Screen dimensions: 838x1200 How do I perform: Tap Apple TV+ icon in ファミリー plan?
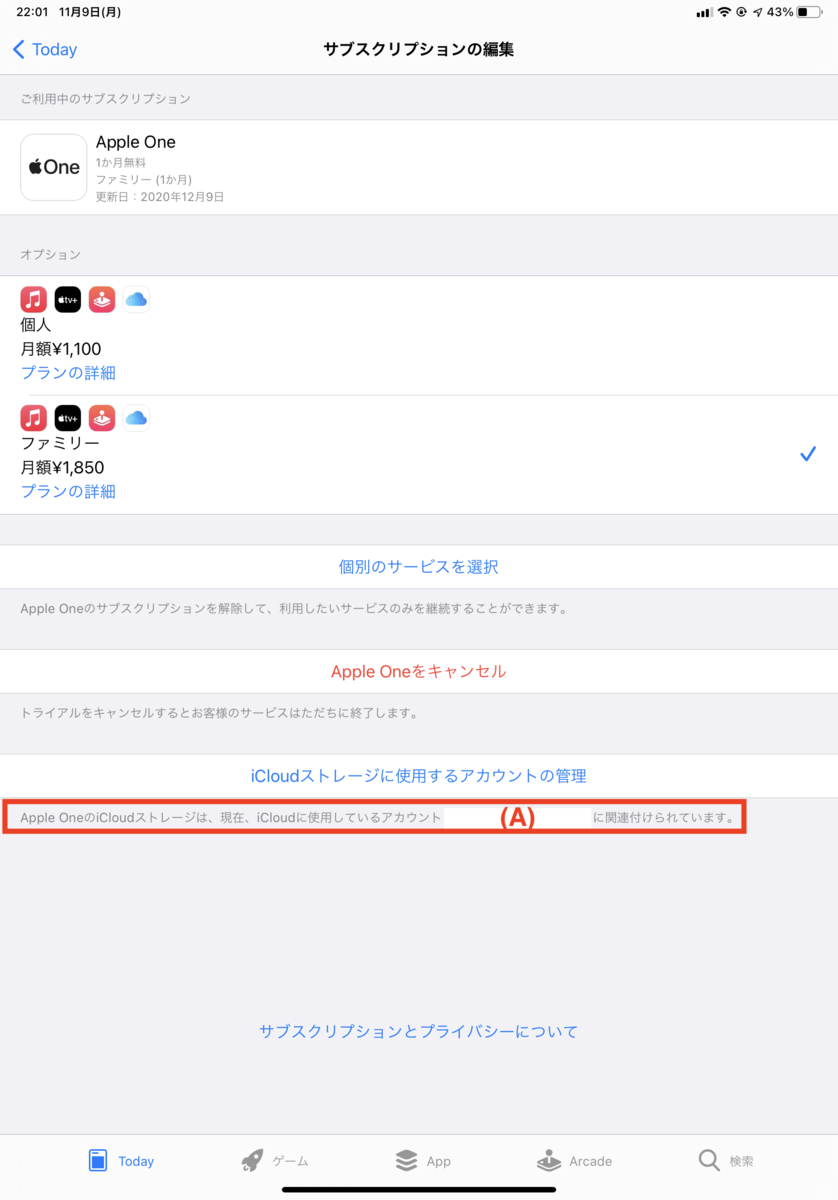click(x=68, y=417)
